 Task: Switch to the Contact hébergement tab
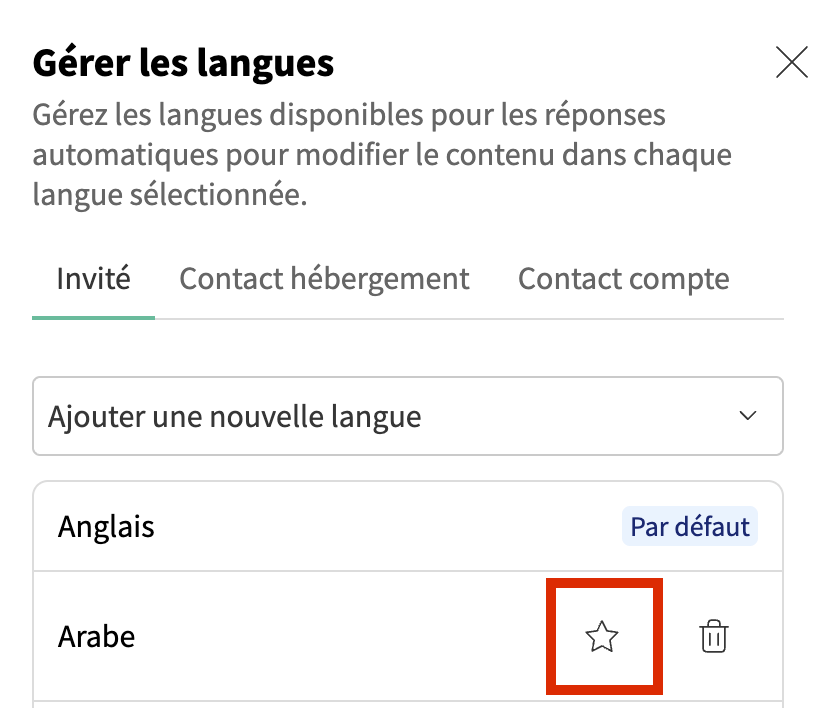[x=324, y=279]
